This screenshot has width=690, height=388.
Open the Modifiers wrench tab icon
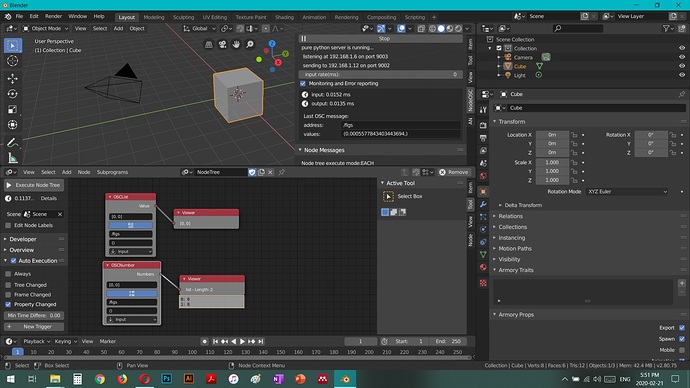click(x=483, y=204)
